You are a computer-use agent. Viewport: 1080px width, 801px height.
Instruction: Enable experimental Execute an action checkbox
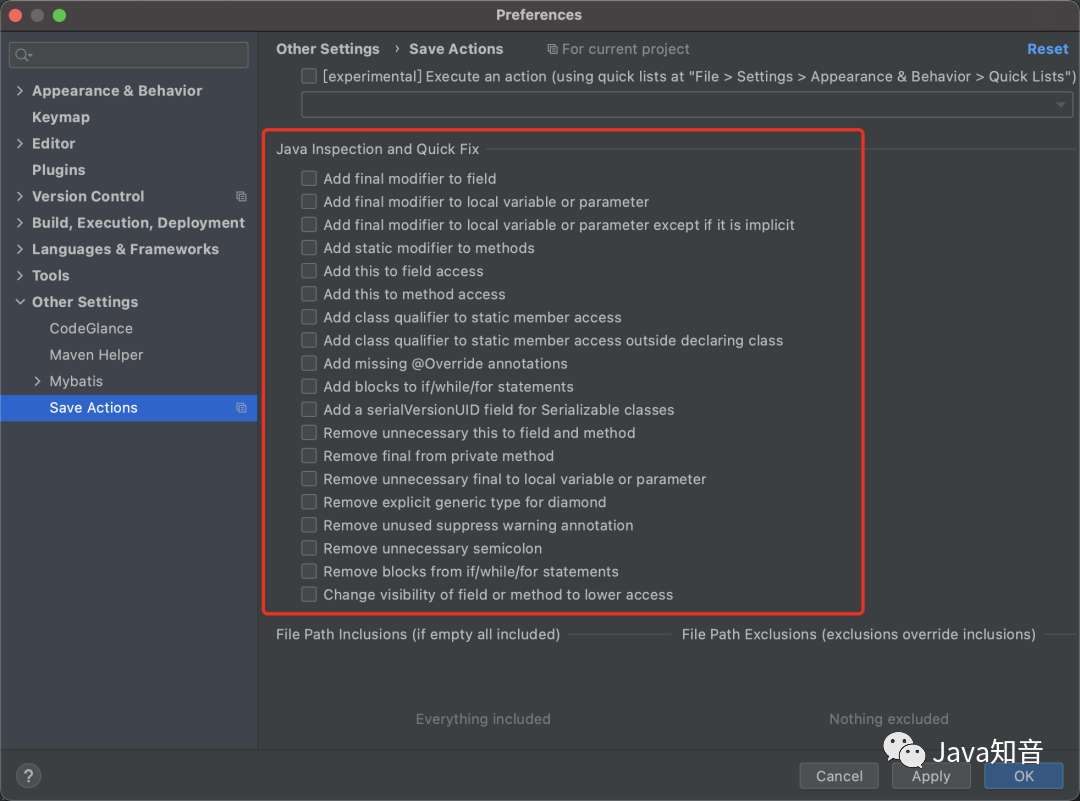(x=309, y=76)
